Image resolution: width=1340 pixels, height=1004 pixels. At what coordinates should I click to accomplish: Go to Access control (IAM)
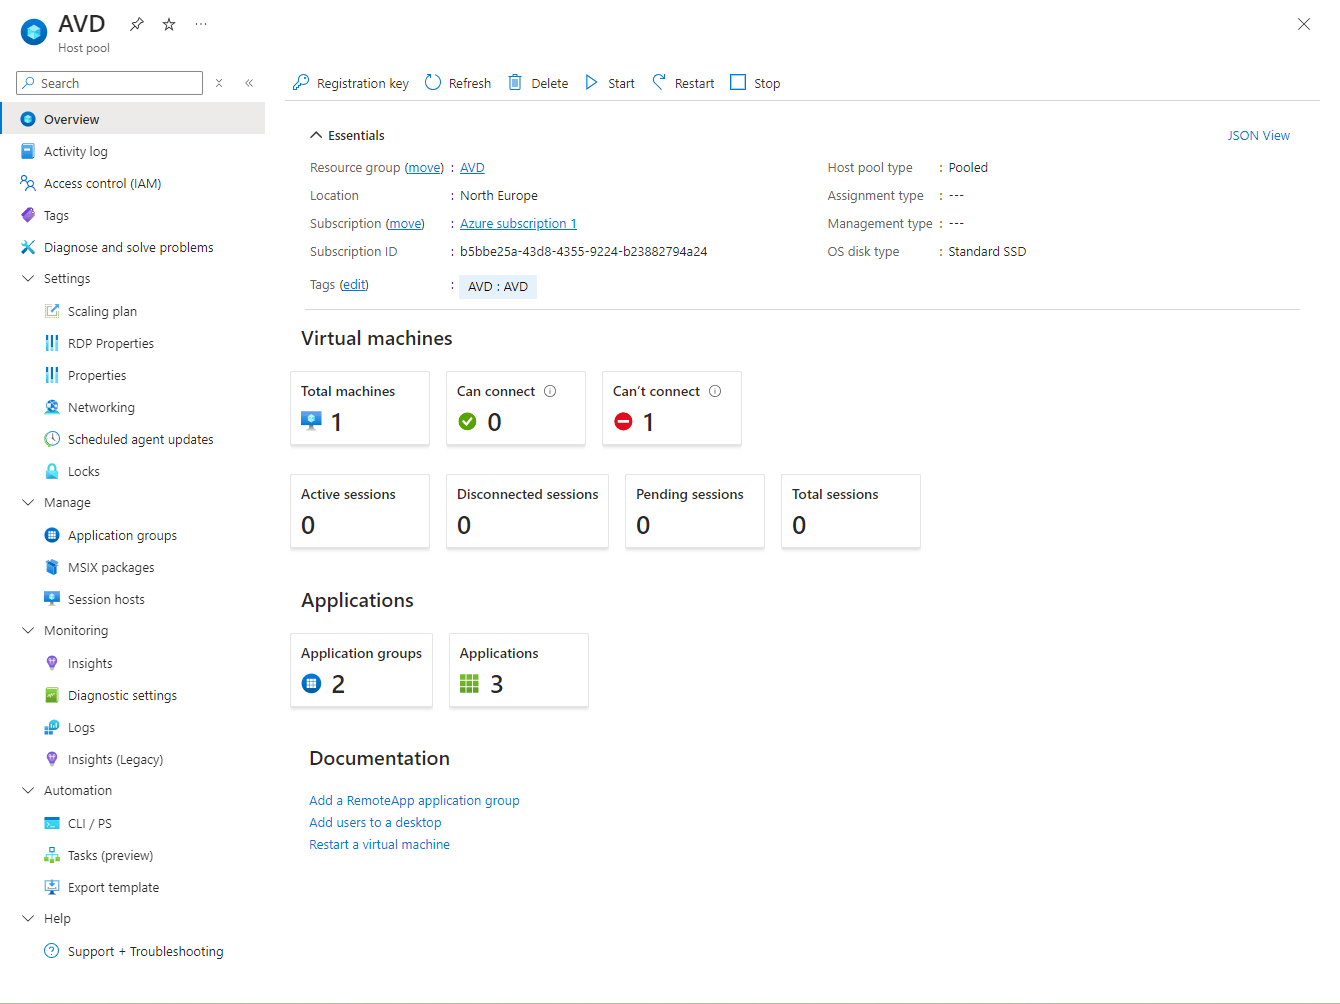(x=132, y=183)
